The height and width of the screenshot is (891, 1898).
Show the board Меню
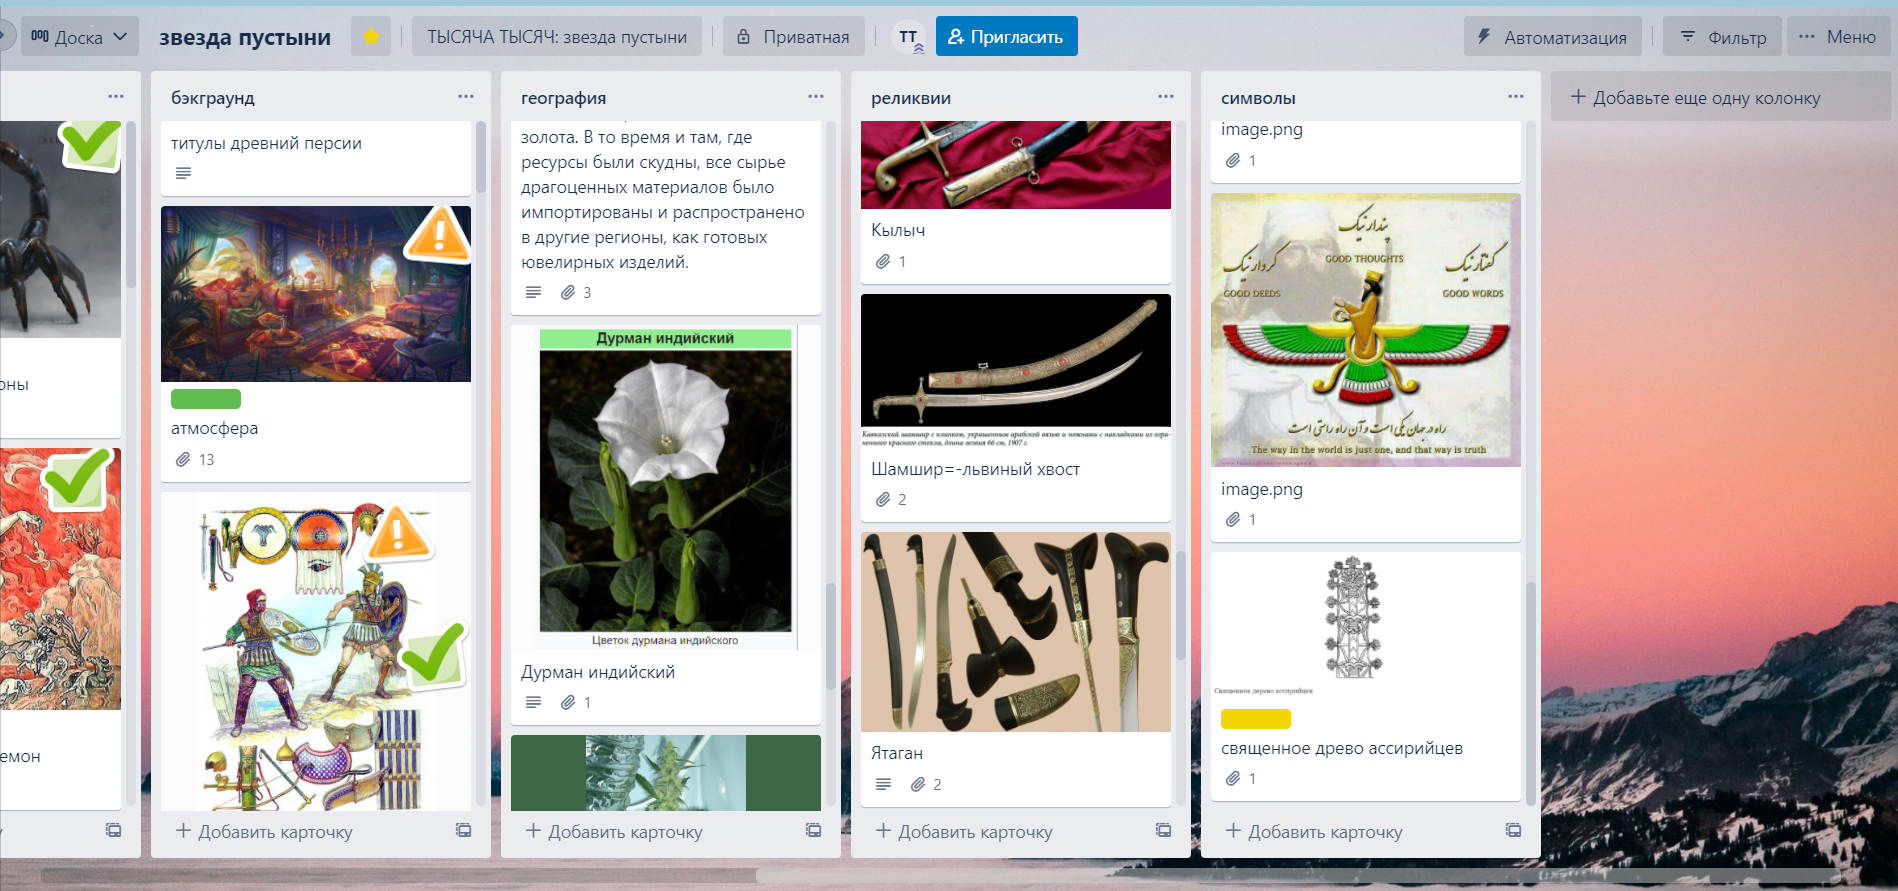click(1838, 37)
